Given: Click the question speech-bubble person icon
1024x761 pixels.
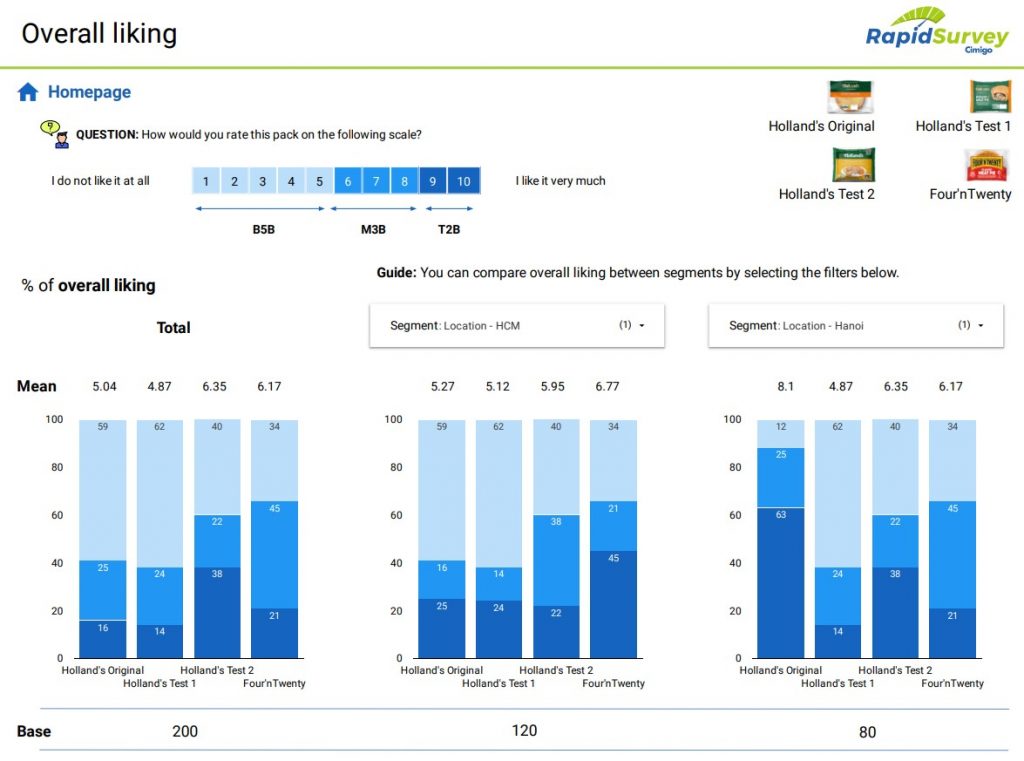Looking at the screenshot, I should click(55, 135).
